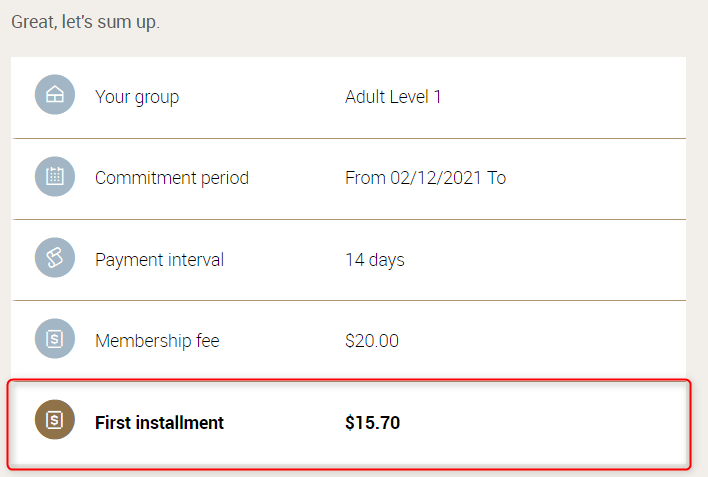The height and width of the screenshot is (477, 708).
Task: Click the grey dollar icon for Membership fee
Action: (x=55, y=339)
